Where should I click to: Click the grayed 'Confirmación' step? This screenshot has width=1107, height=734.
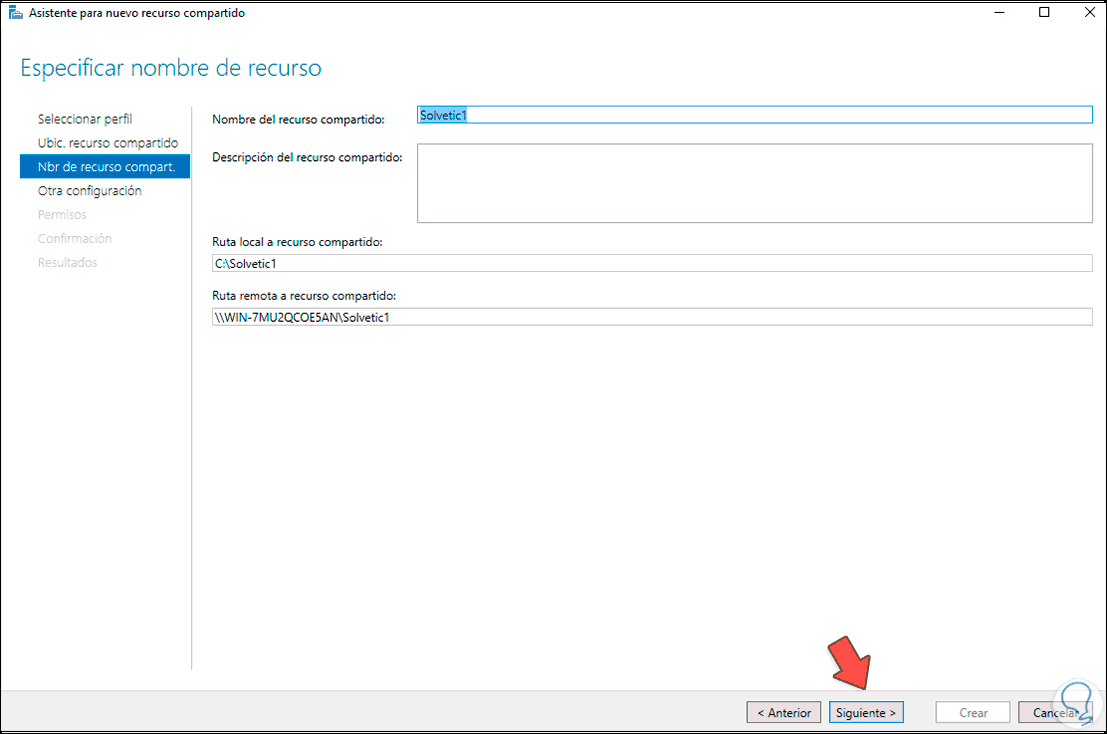tap(73, 238)
